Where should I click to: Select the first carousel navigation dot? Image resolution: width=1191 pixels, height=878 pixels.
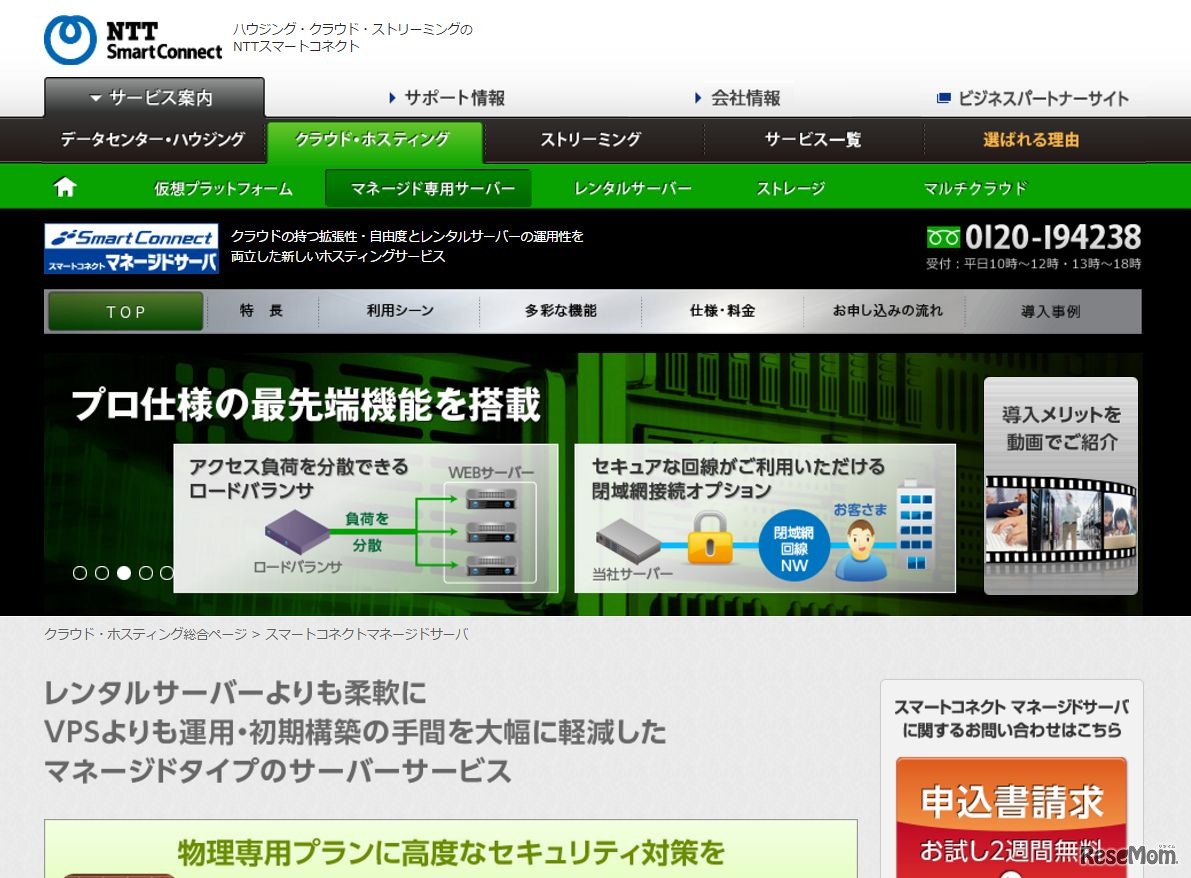(81, 573)
